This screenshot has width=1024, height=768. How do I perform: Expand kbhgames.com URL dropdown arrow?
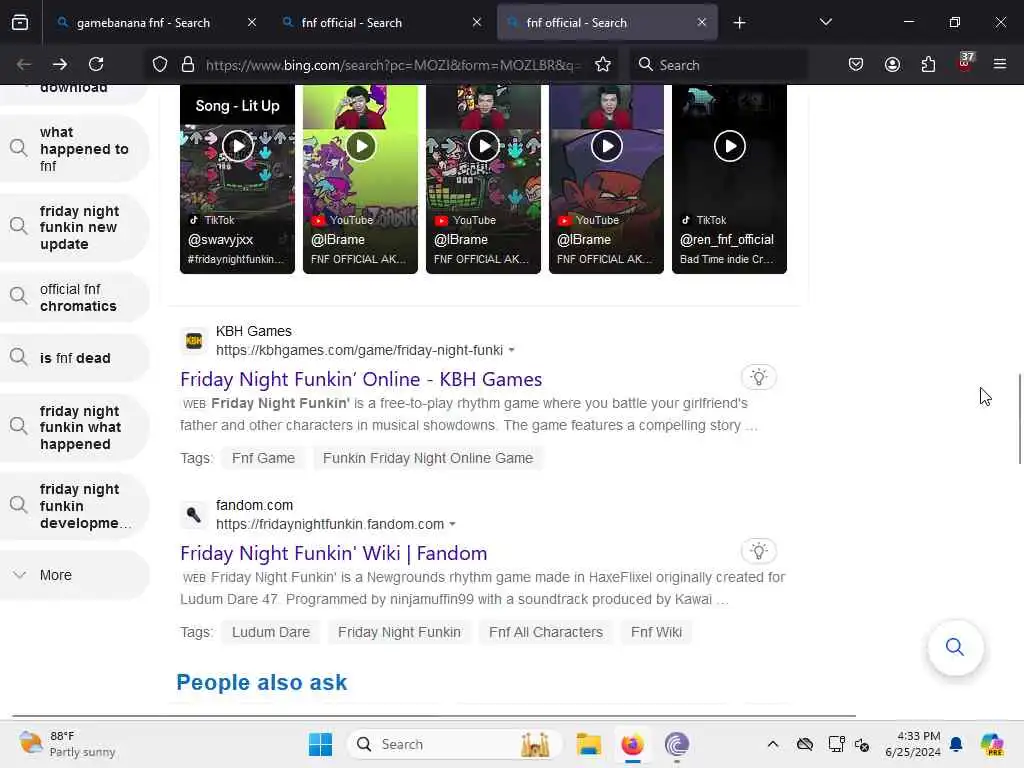click(x=511, y=351)
